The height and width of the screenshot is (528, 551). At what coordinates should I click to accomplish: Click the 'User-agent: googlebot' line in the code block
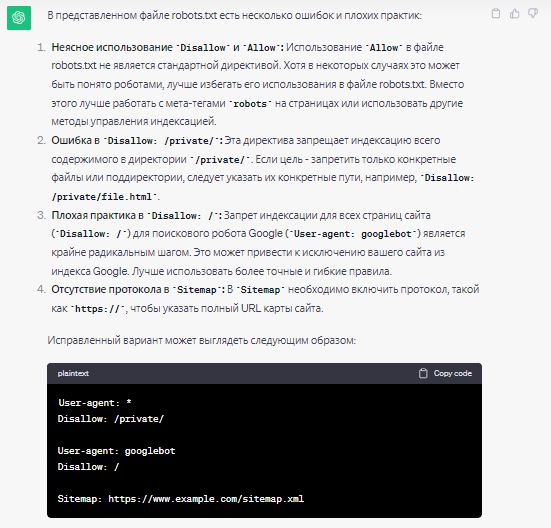pyautogui.click(x=116, y=451)
